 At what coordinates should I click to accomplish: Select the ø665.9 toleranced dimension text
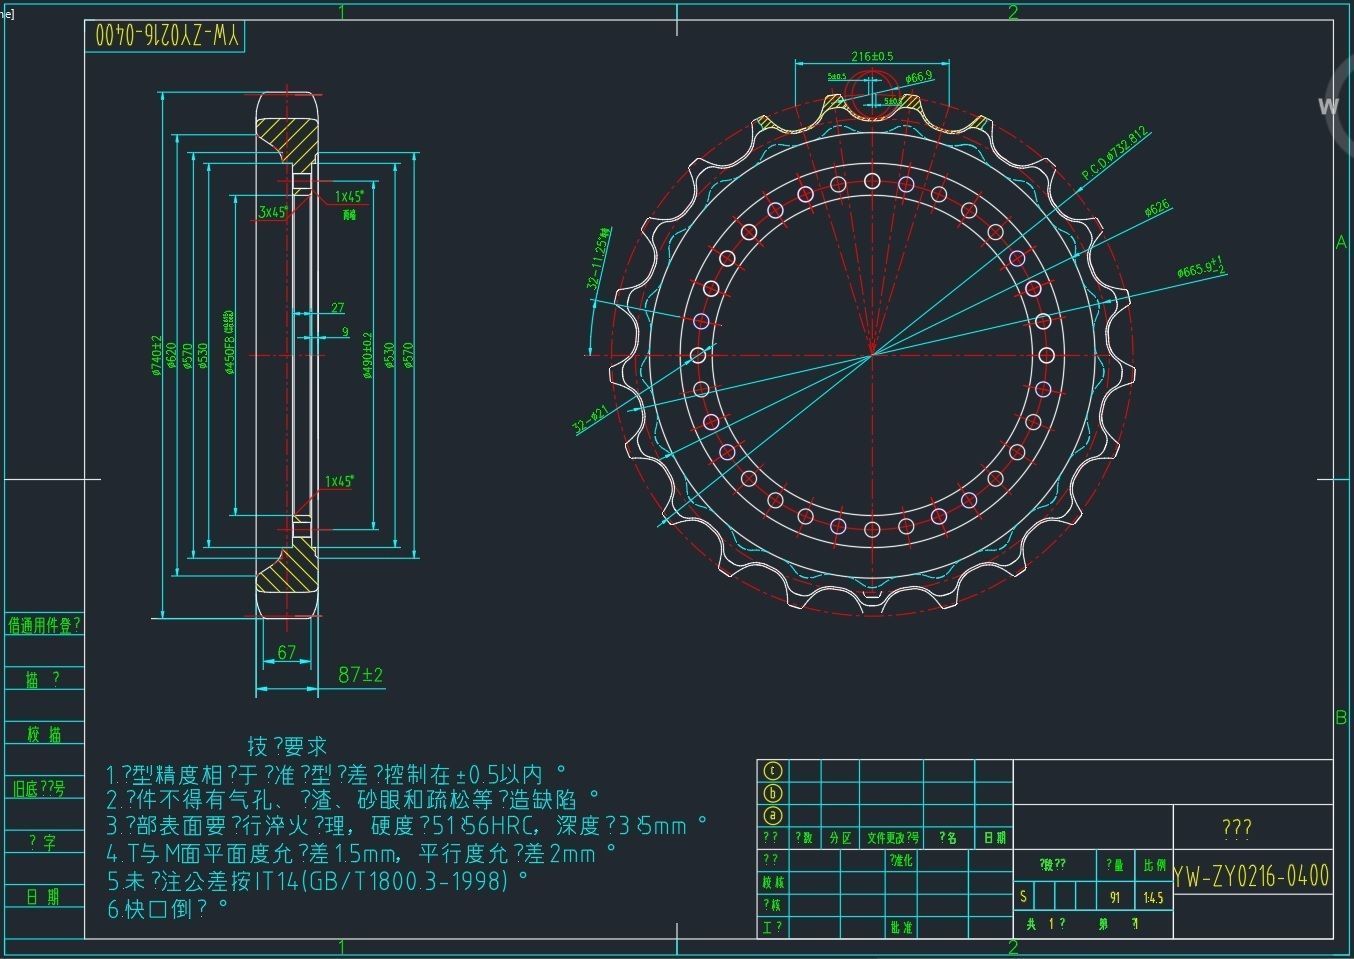(1201, 268)
